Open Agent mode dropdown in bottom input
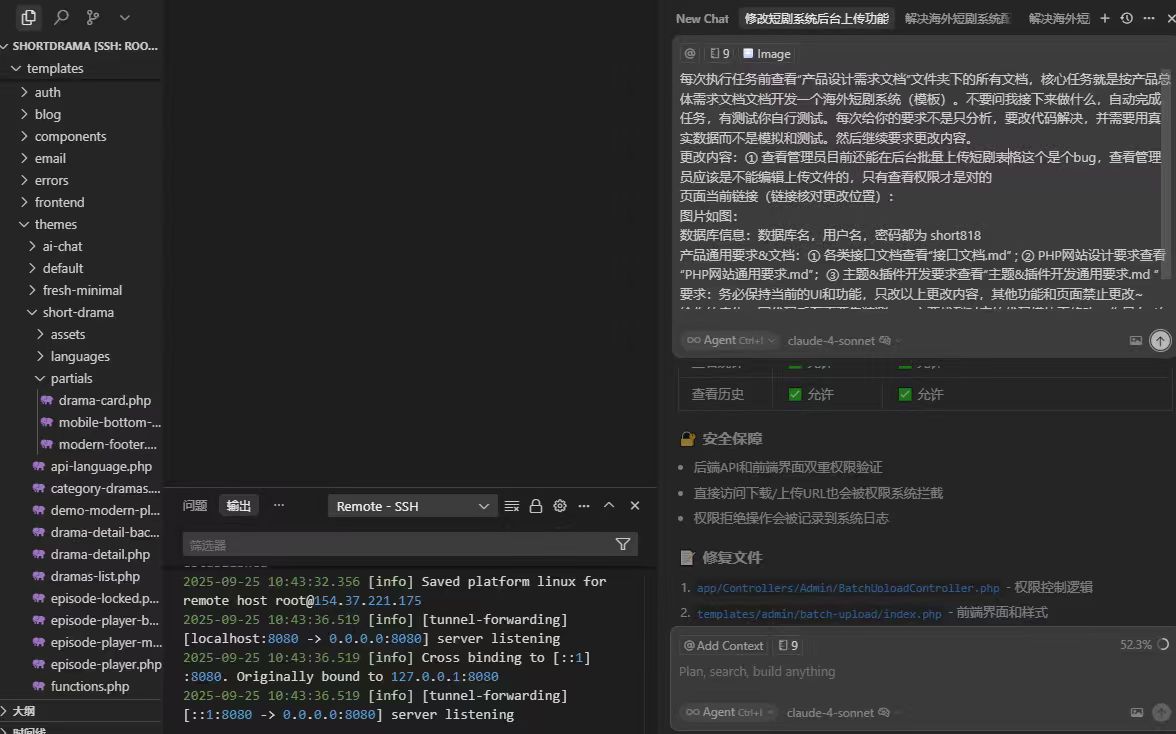 (x=729, y=712)
